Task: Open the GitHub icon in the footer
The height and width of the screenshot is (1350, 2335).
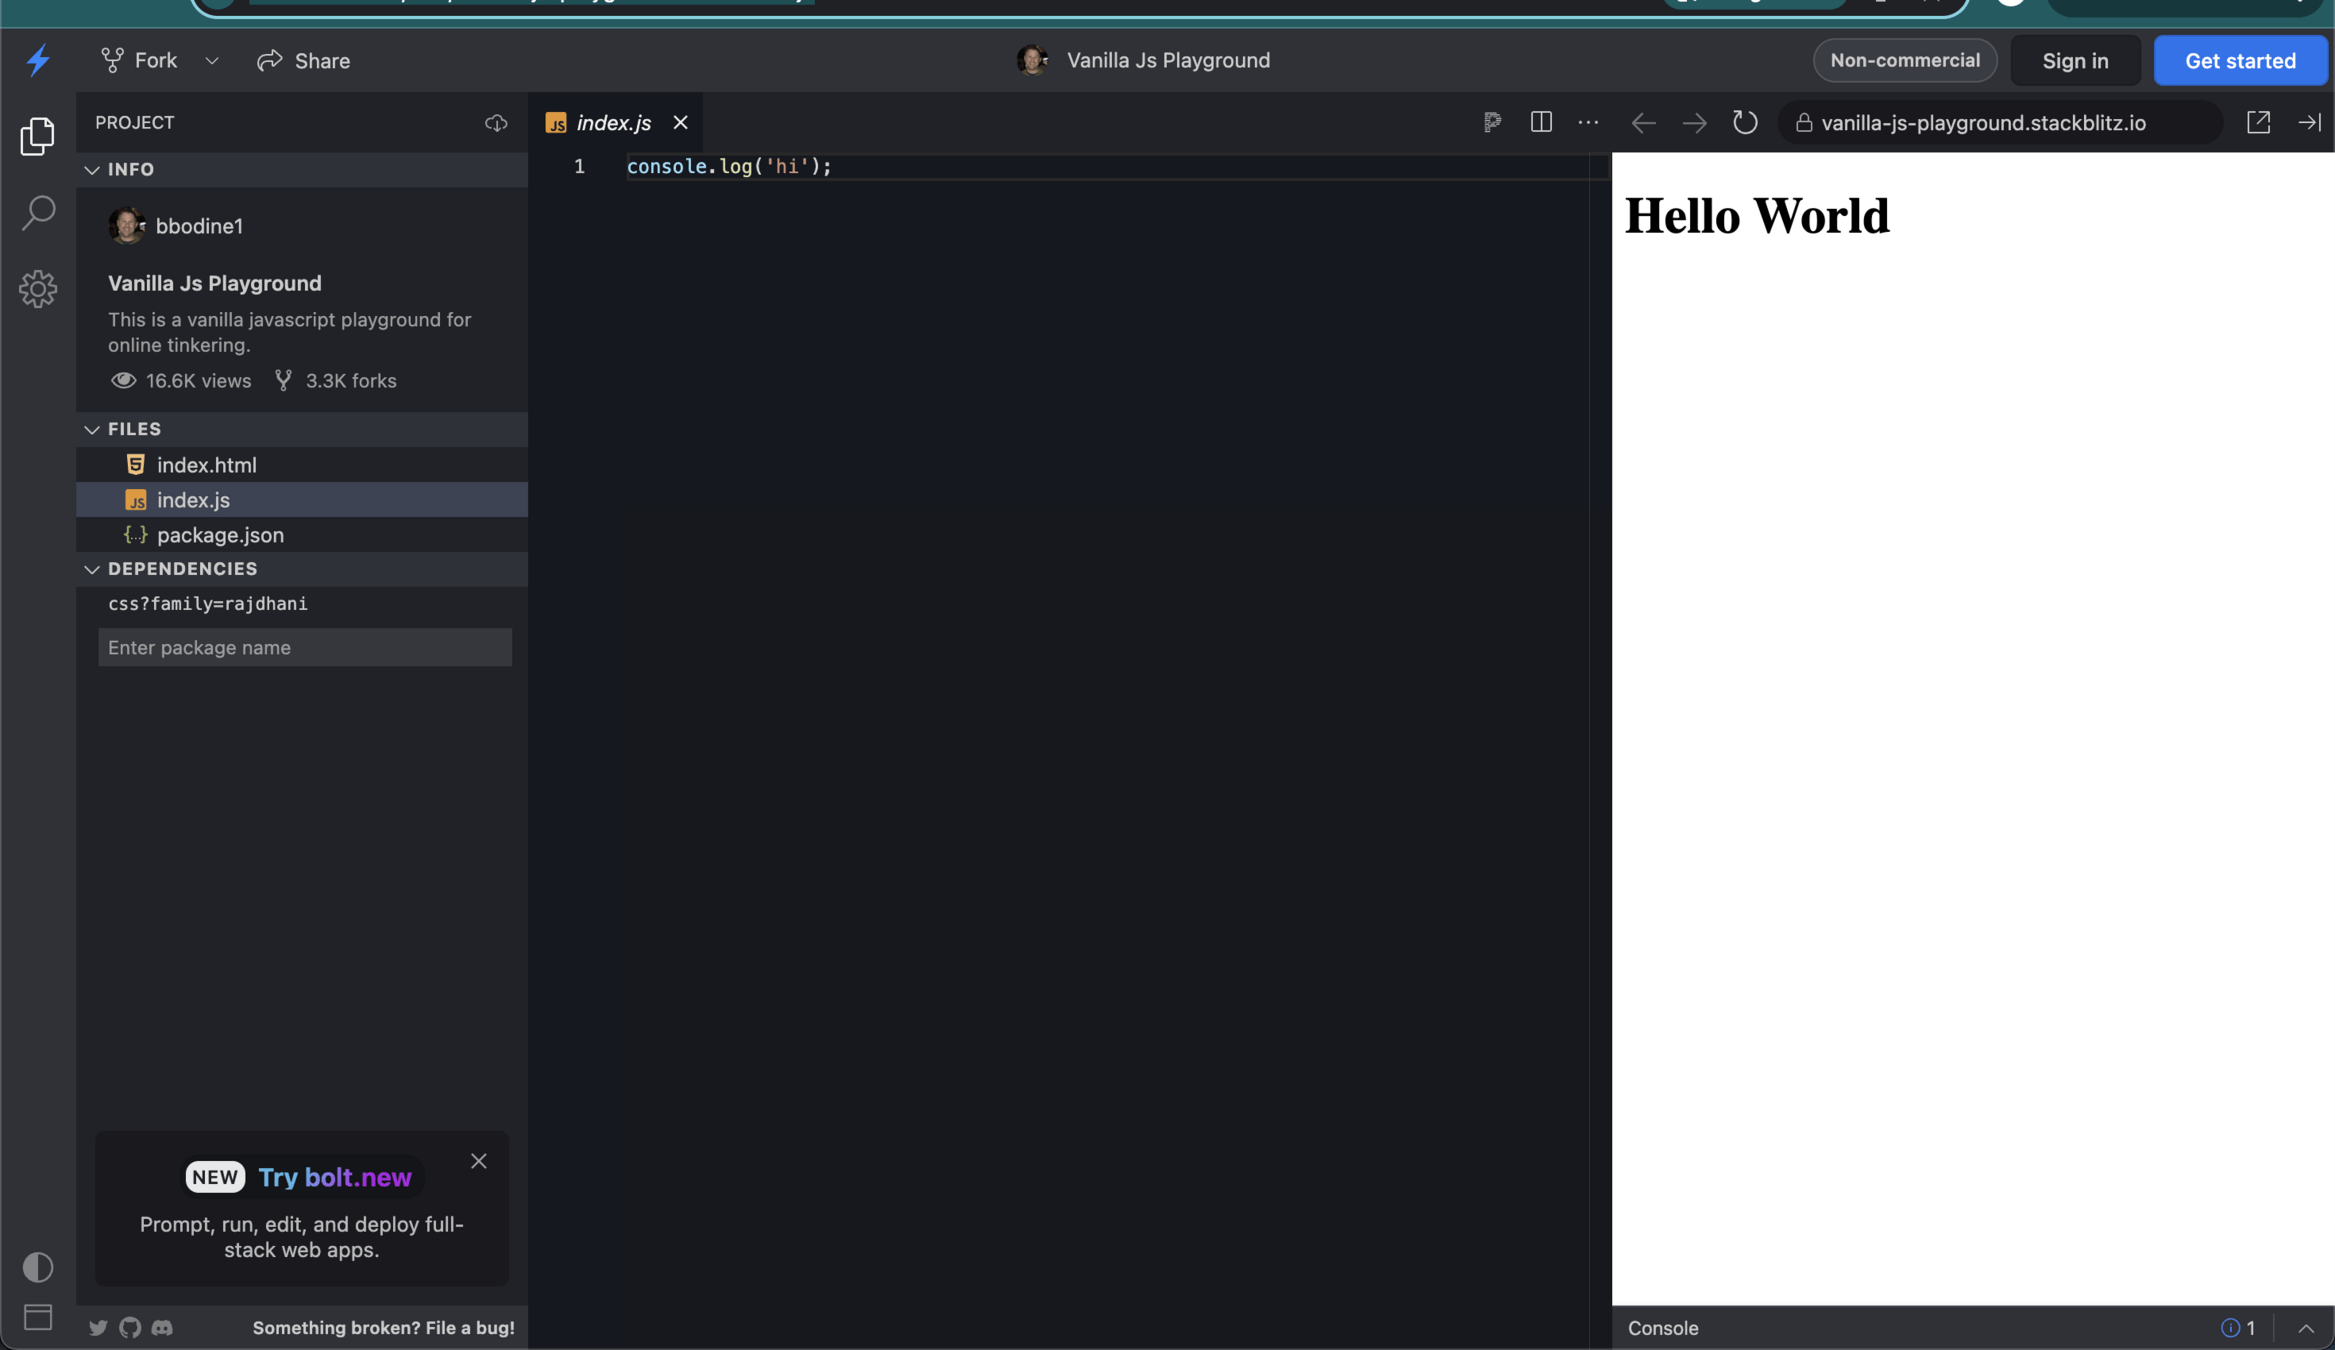Action: [130, 1327]
